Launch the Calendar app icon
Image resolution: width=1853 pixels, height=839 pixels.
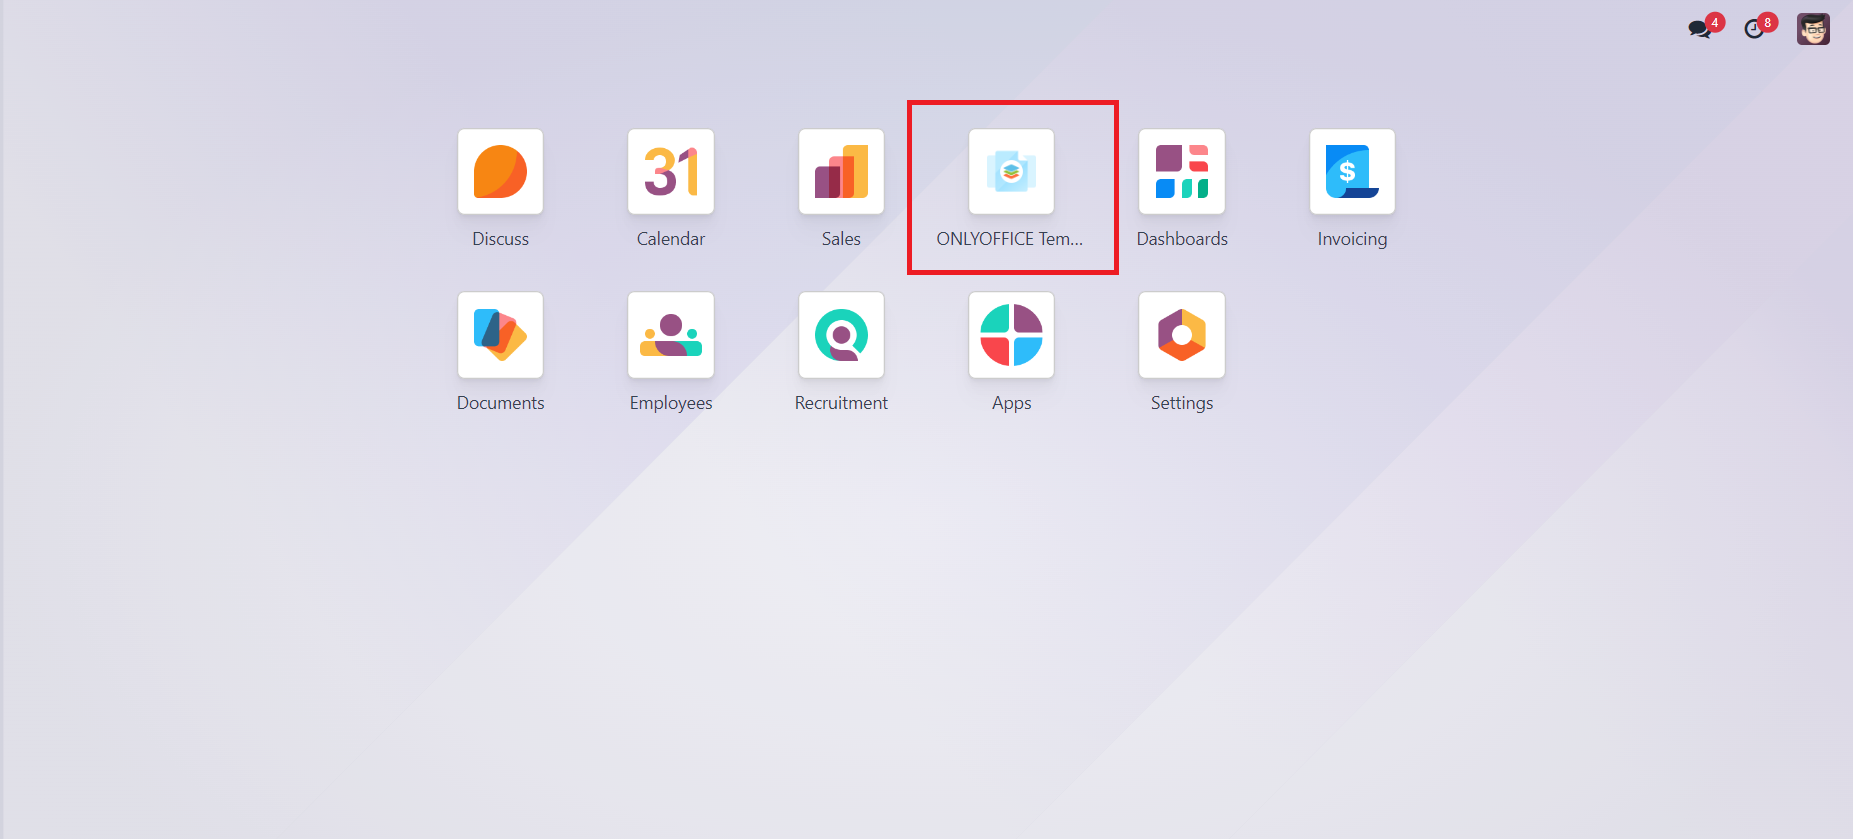click(x=670, y=172)
